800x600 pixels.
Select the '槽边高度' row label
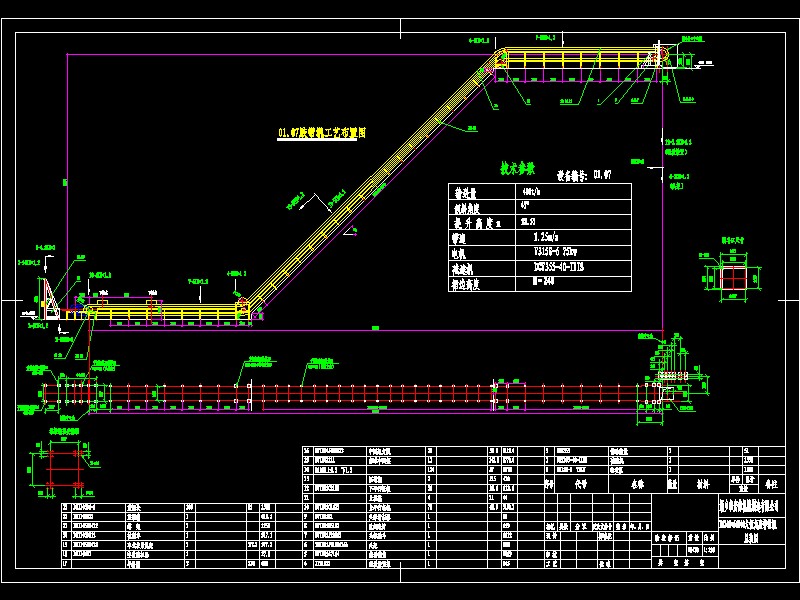(x=466, y=284)
